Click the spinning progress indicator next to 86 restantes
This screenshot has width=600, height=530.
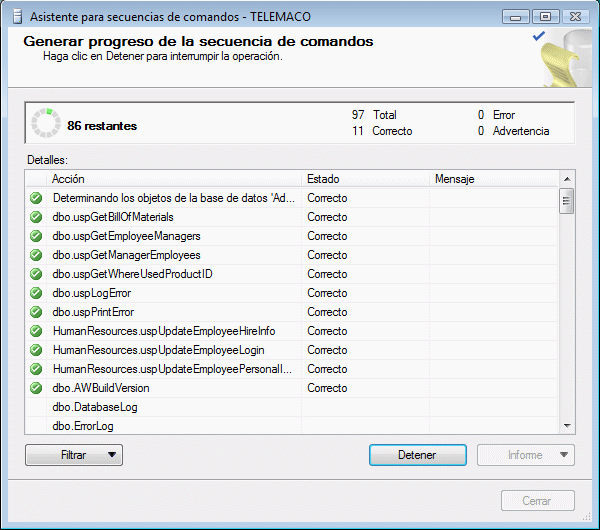point(46,123)
